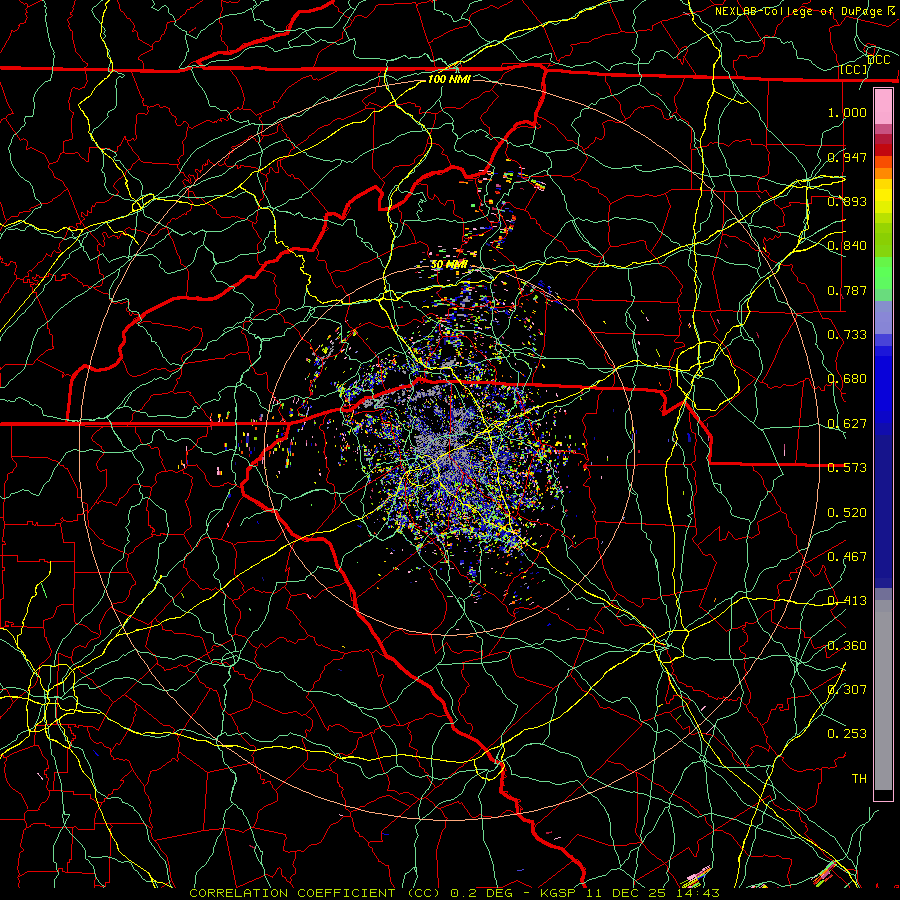Click the 1.000 value on the color scale
Viewport: 900px width, 900px height.
coord(847,112)
